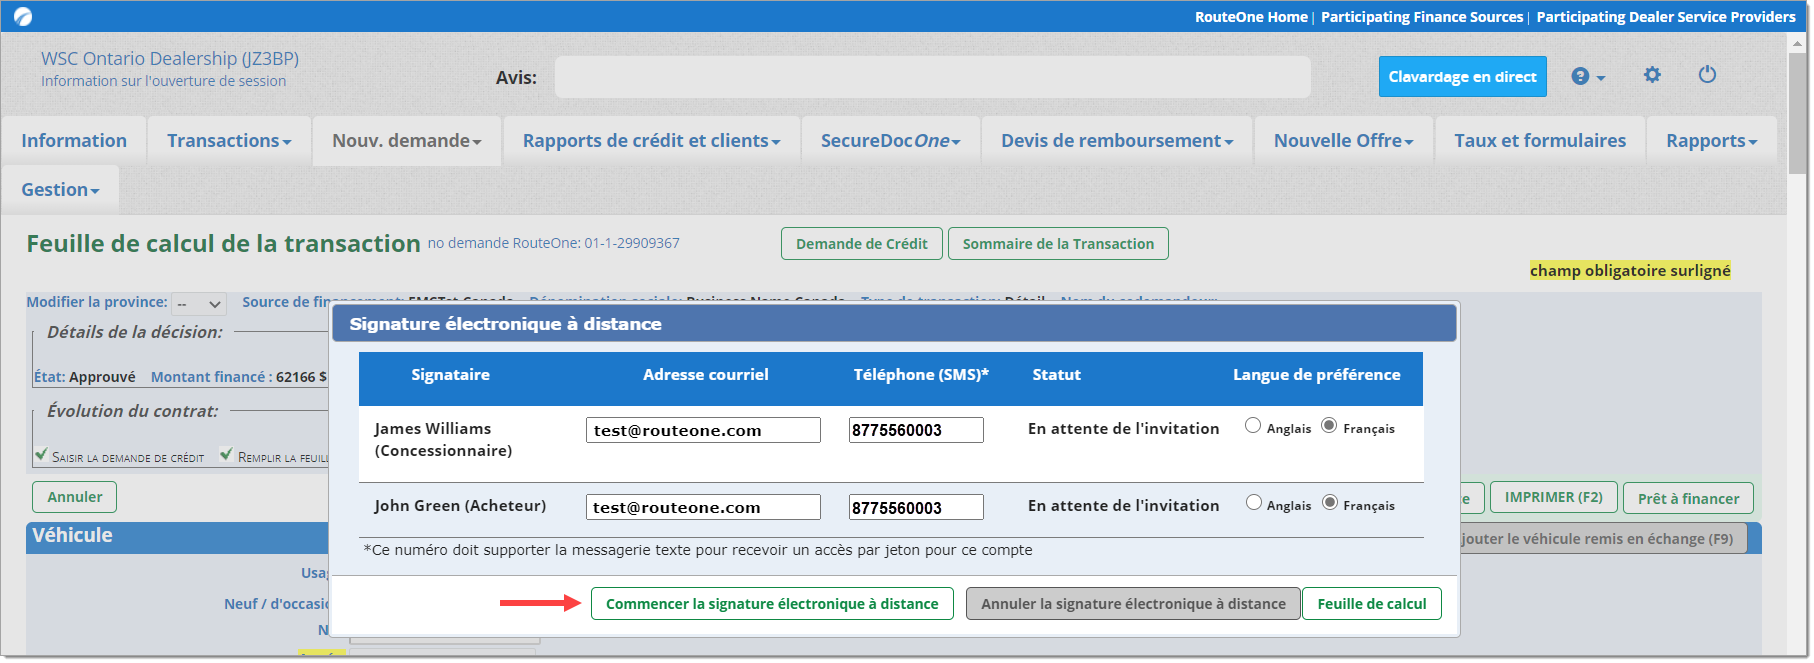Click the power logout icon
The image size is (1814, 663).
click(1707, 75)
